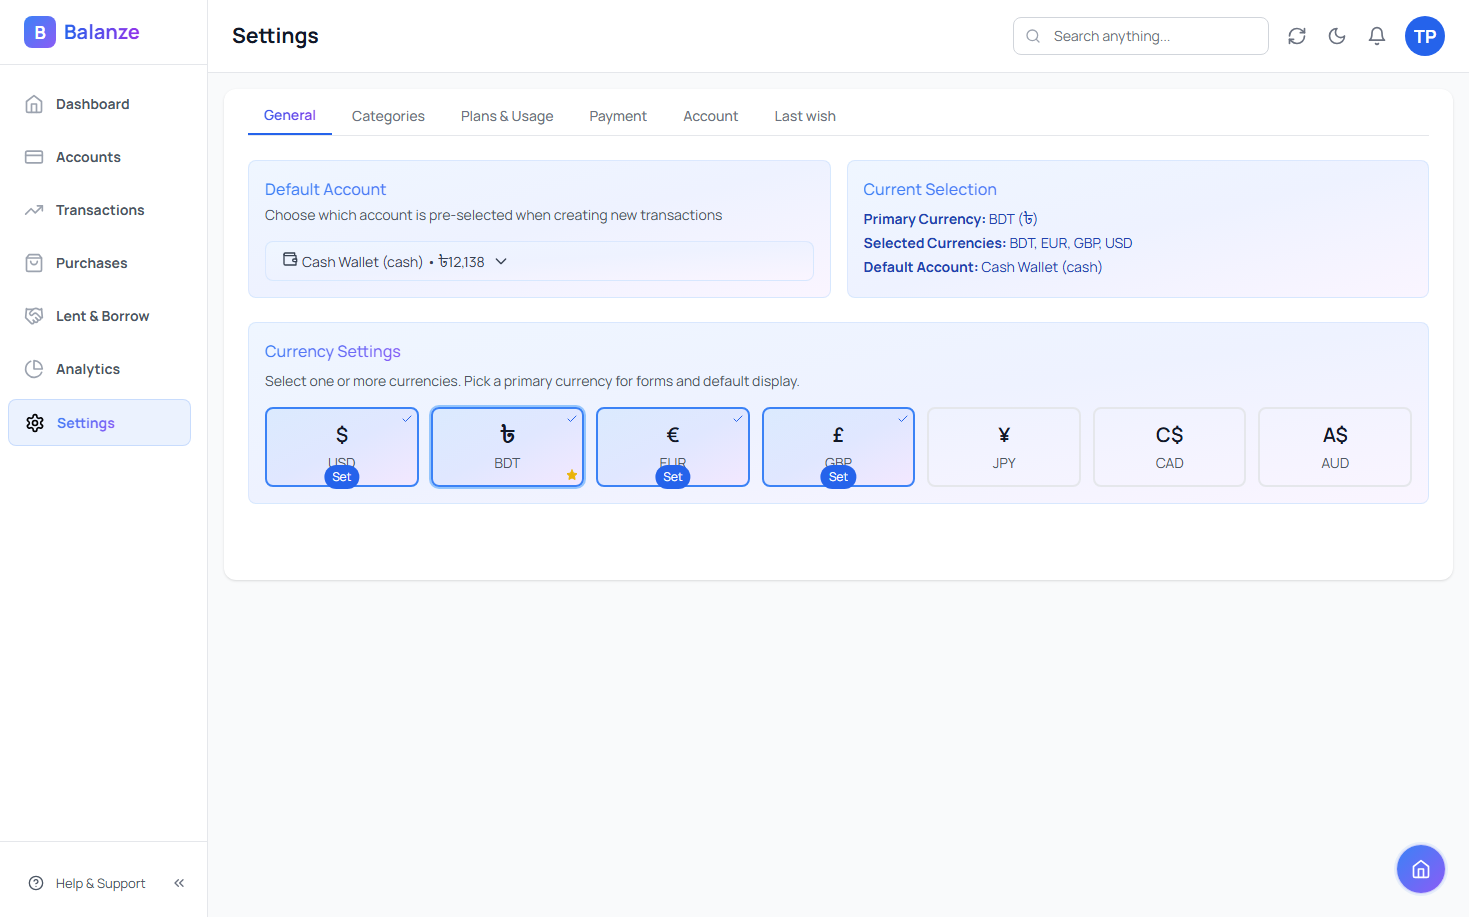This screenshot has height=917, width=1469.
Task: Open the Dashboard from the sidebar
Action: coord(92,104)
